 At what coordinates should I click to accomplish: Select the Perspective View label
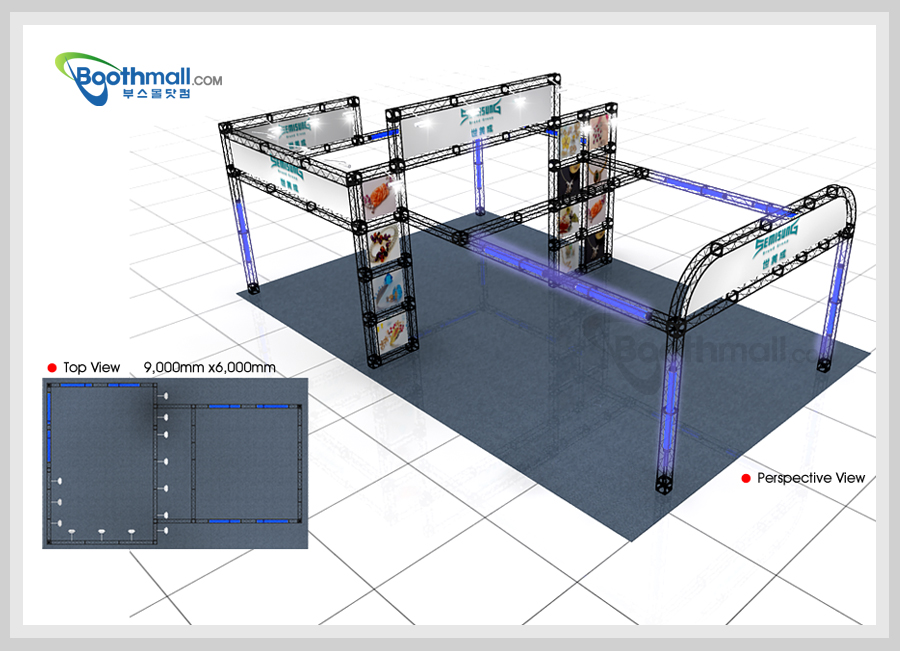point(810,478)
